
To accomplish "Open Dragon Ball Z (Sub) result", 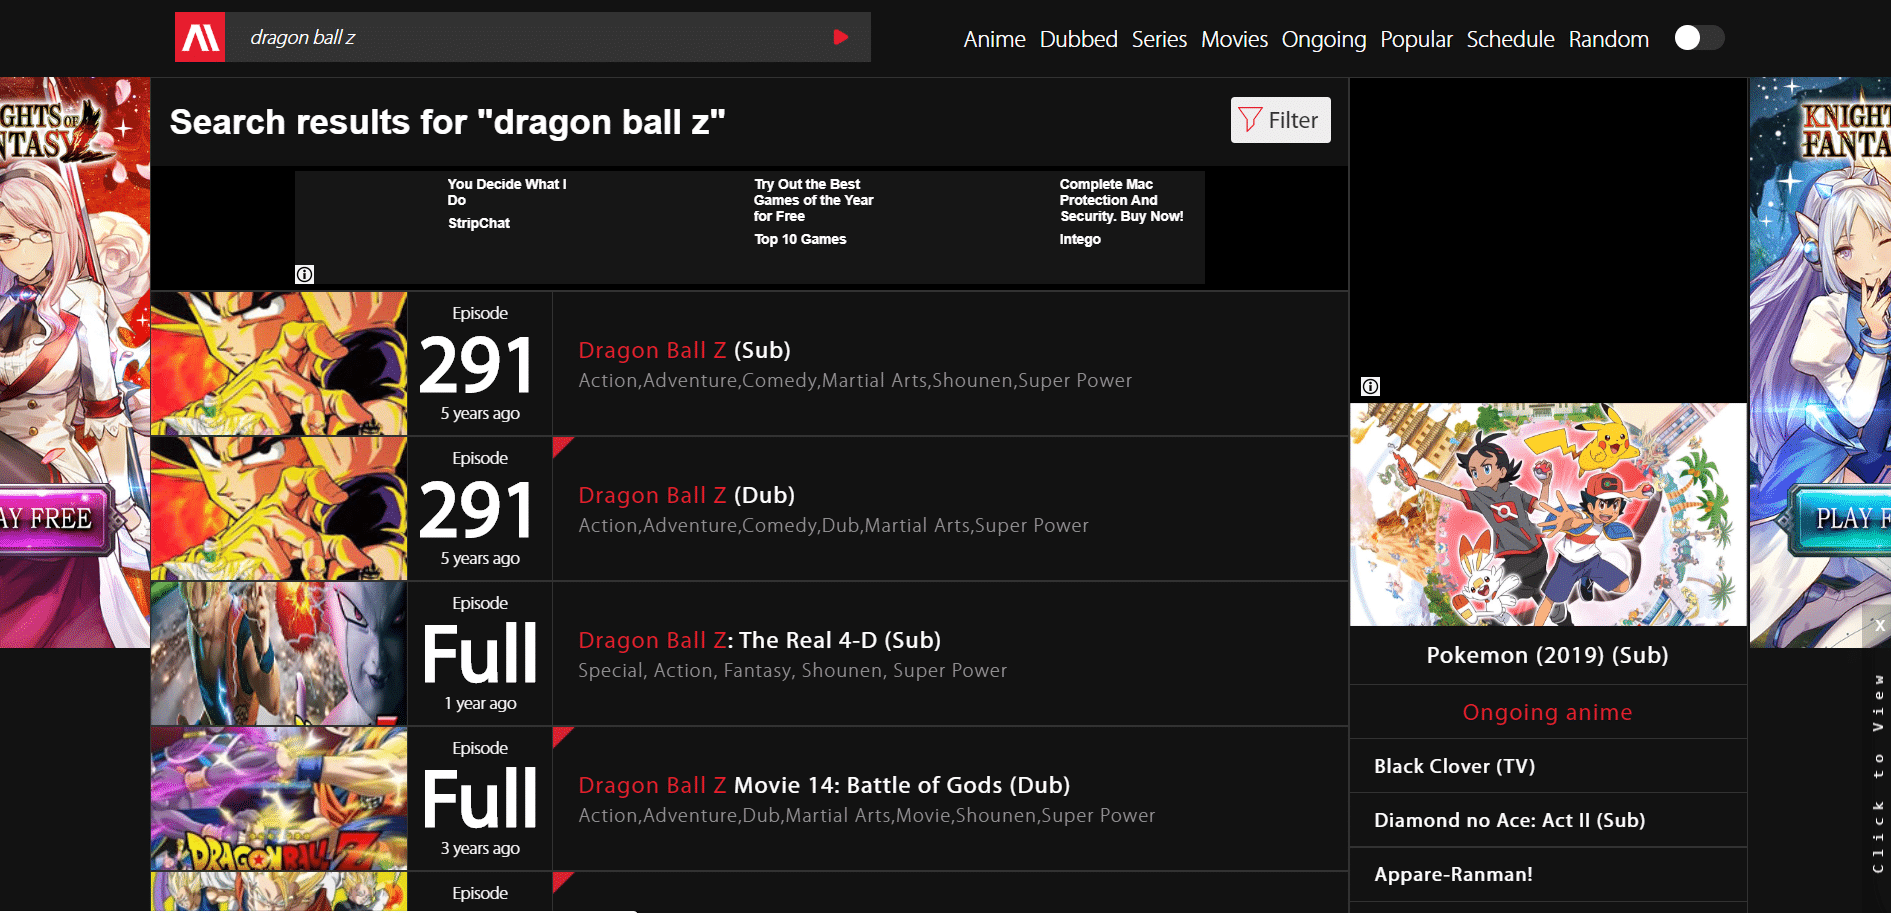I will pyautogui.click(x=684, y=350).
